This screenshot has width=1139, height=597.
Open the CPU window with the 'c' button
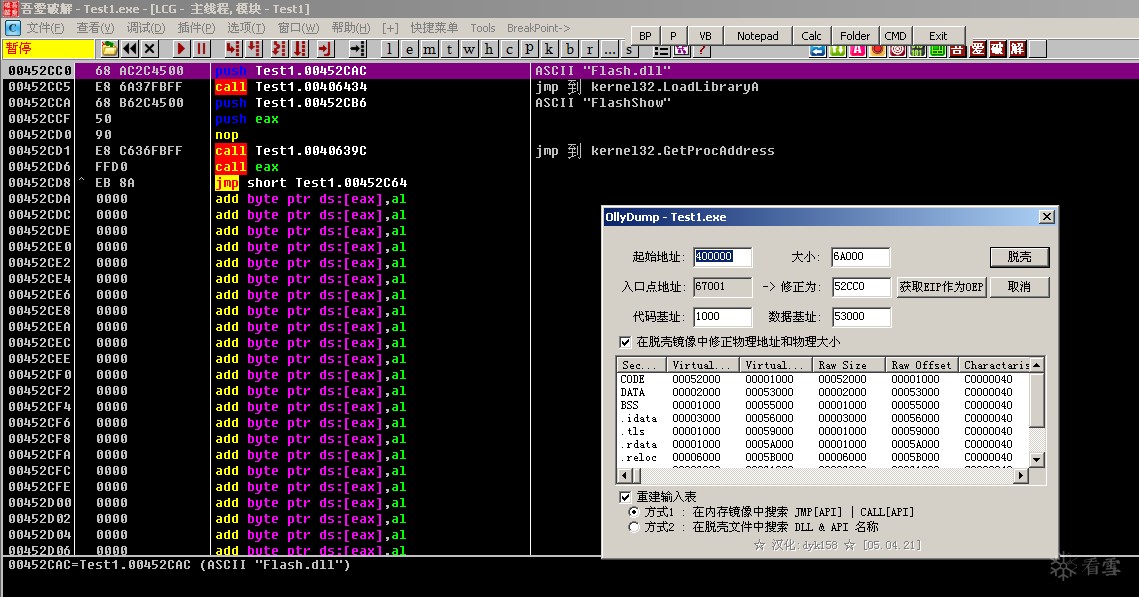click(x=509, y=49)
